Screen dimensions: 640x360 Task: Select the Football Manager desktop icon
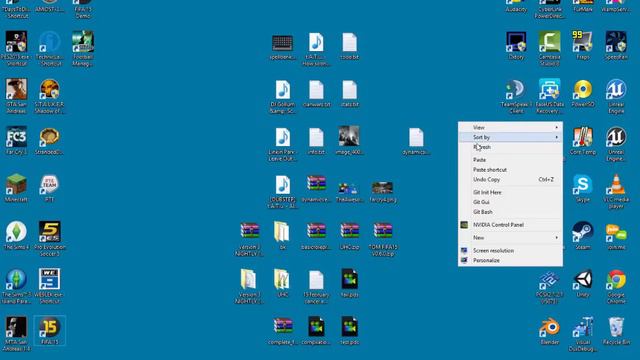[83, 48]
